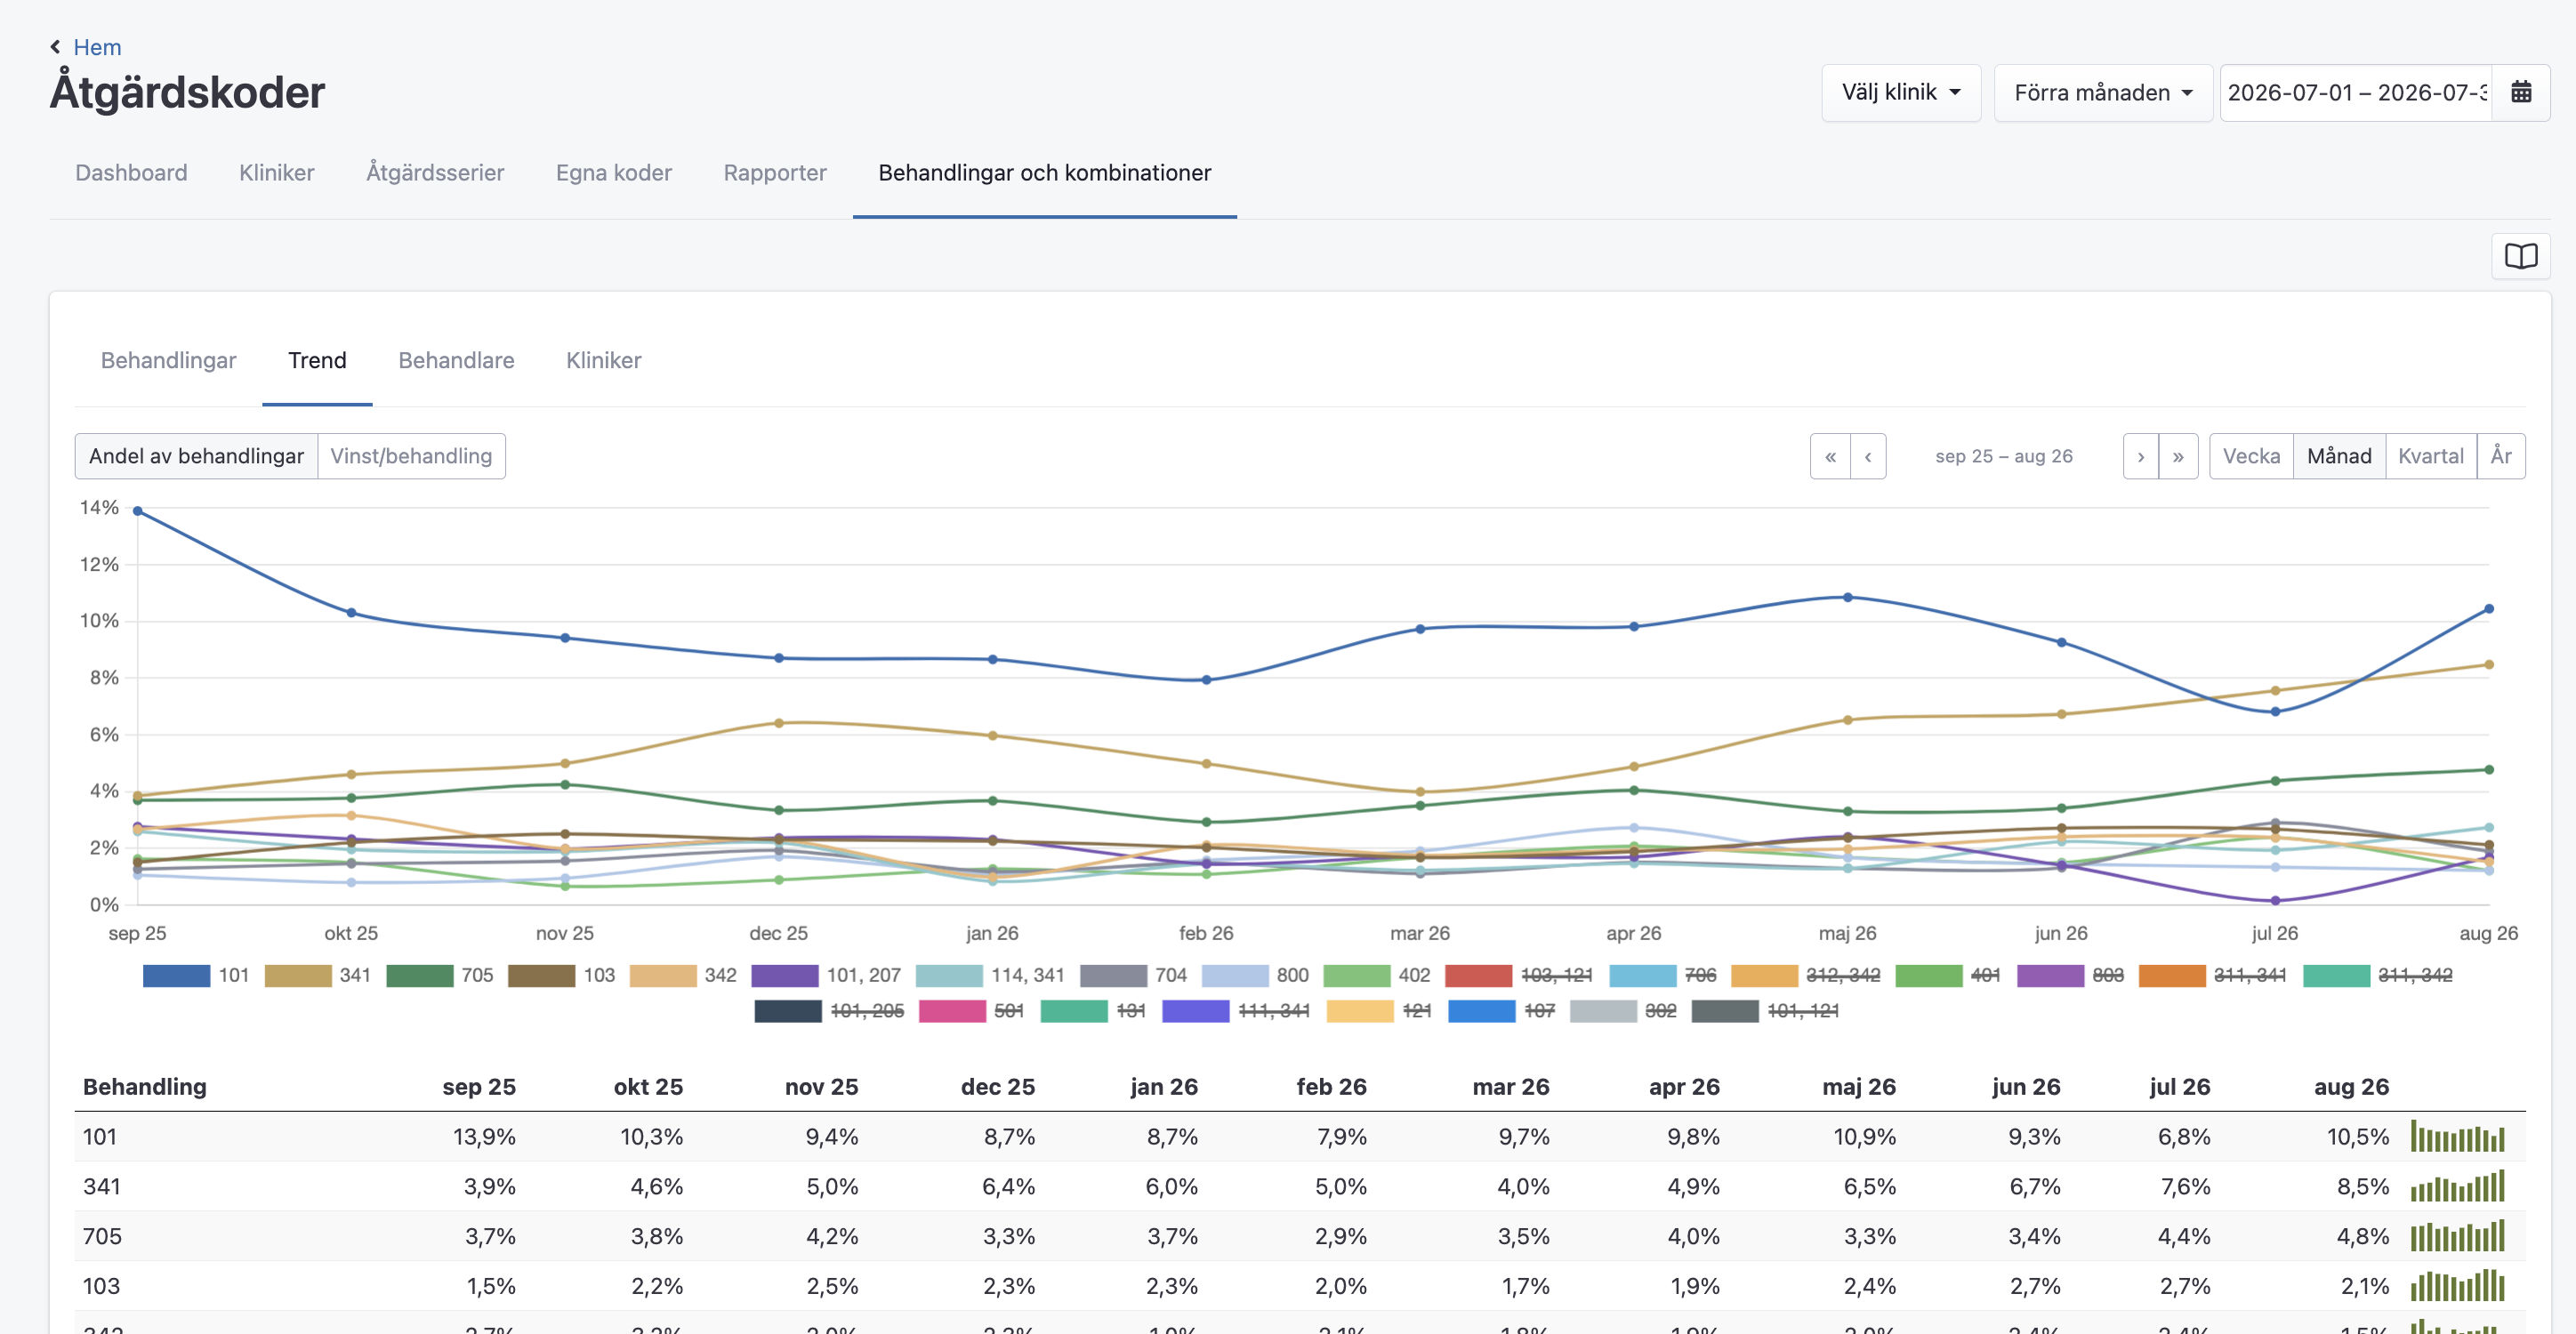Viewport: 2576px width, 1334px height.
Task: Open the Välj klinik dropdown
Action: click(1901, 92)
